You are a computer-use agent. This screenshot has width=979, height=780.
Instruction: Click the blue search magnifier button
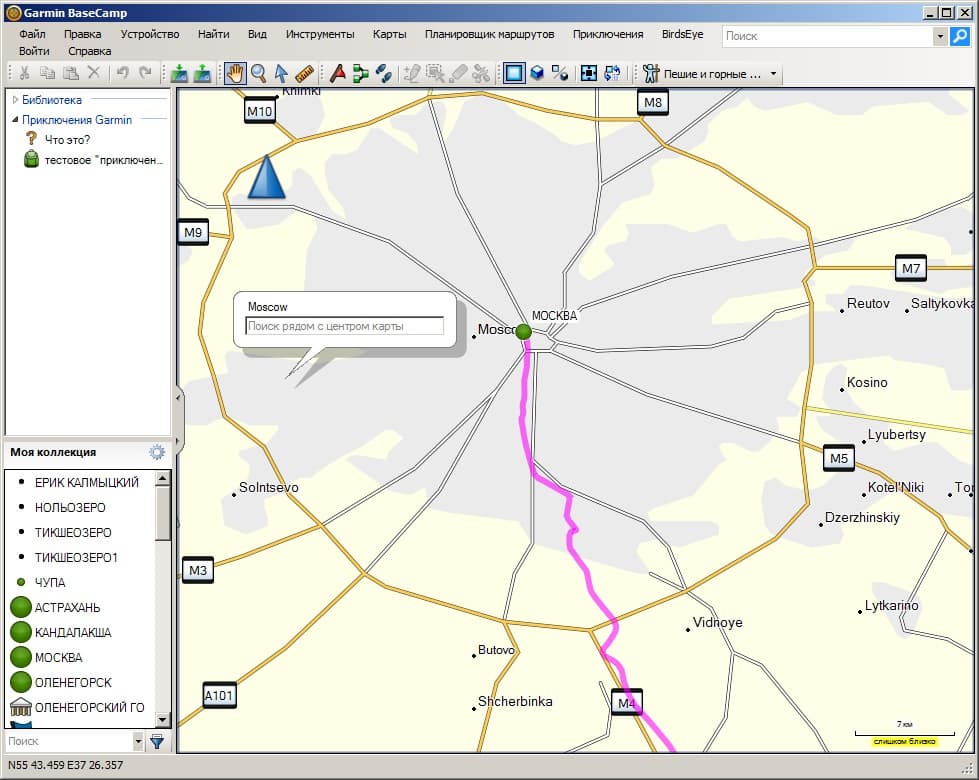[960, 36]
